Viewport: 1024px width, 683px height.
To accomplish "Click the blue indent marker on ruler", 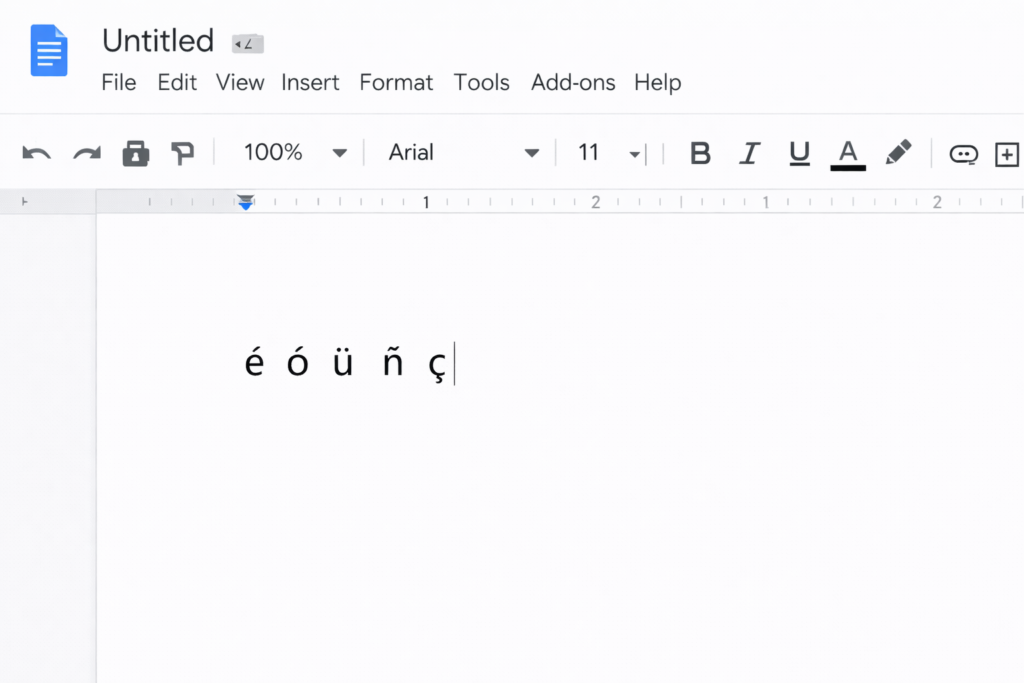I will coord(246,203).
